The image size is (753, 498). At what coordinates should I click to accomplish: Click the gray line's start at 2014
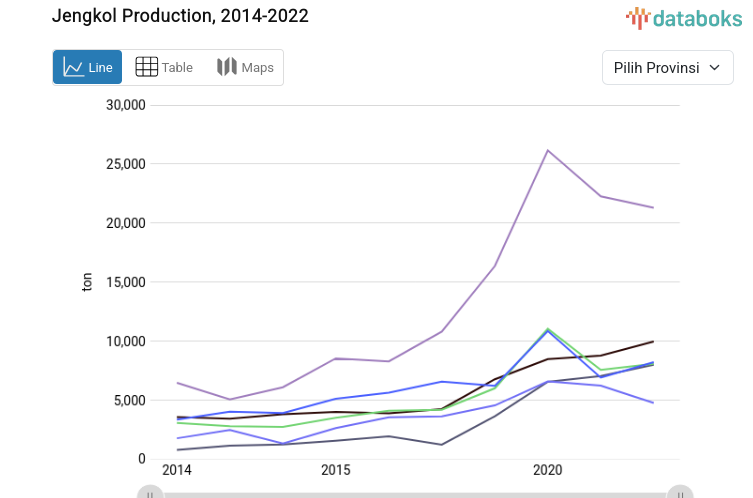(178, 450)
